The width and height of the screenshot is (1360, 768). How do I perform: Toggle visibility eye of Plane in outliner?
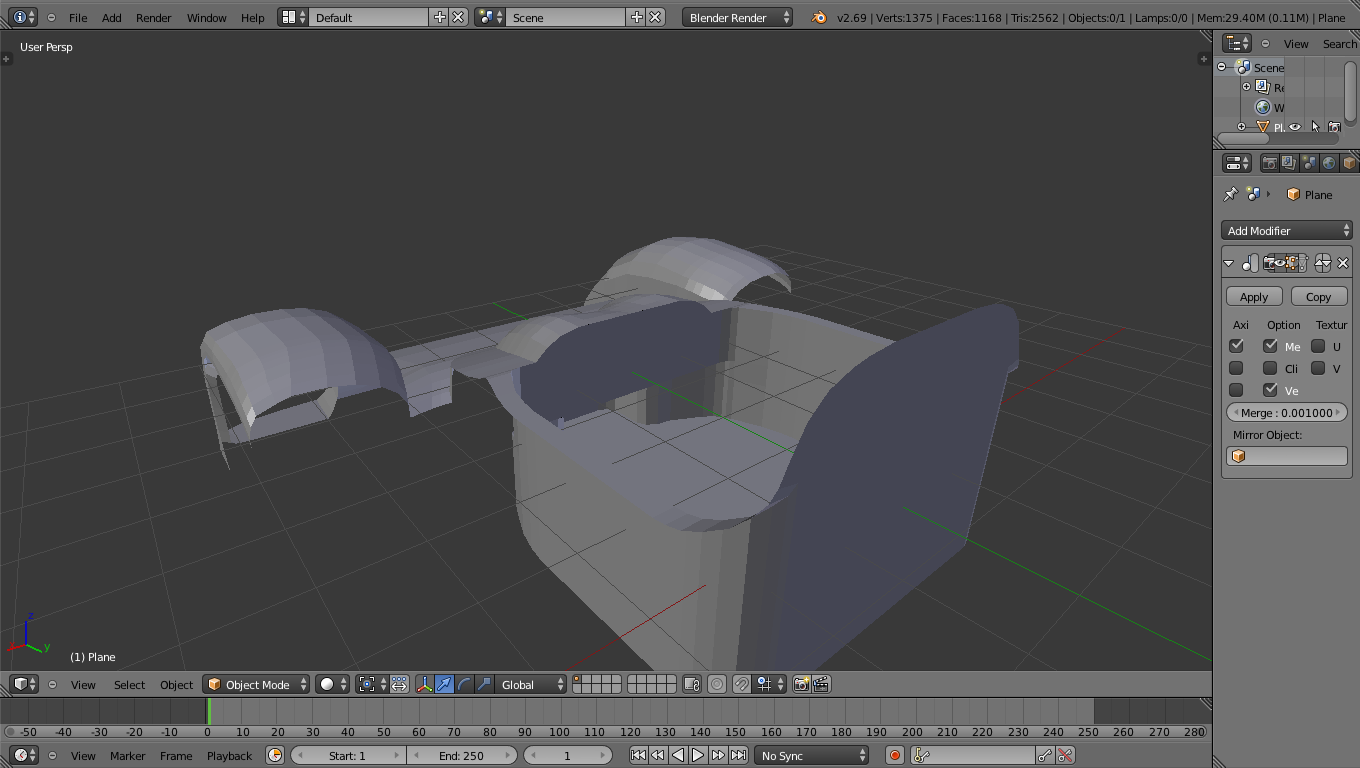1295,127
